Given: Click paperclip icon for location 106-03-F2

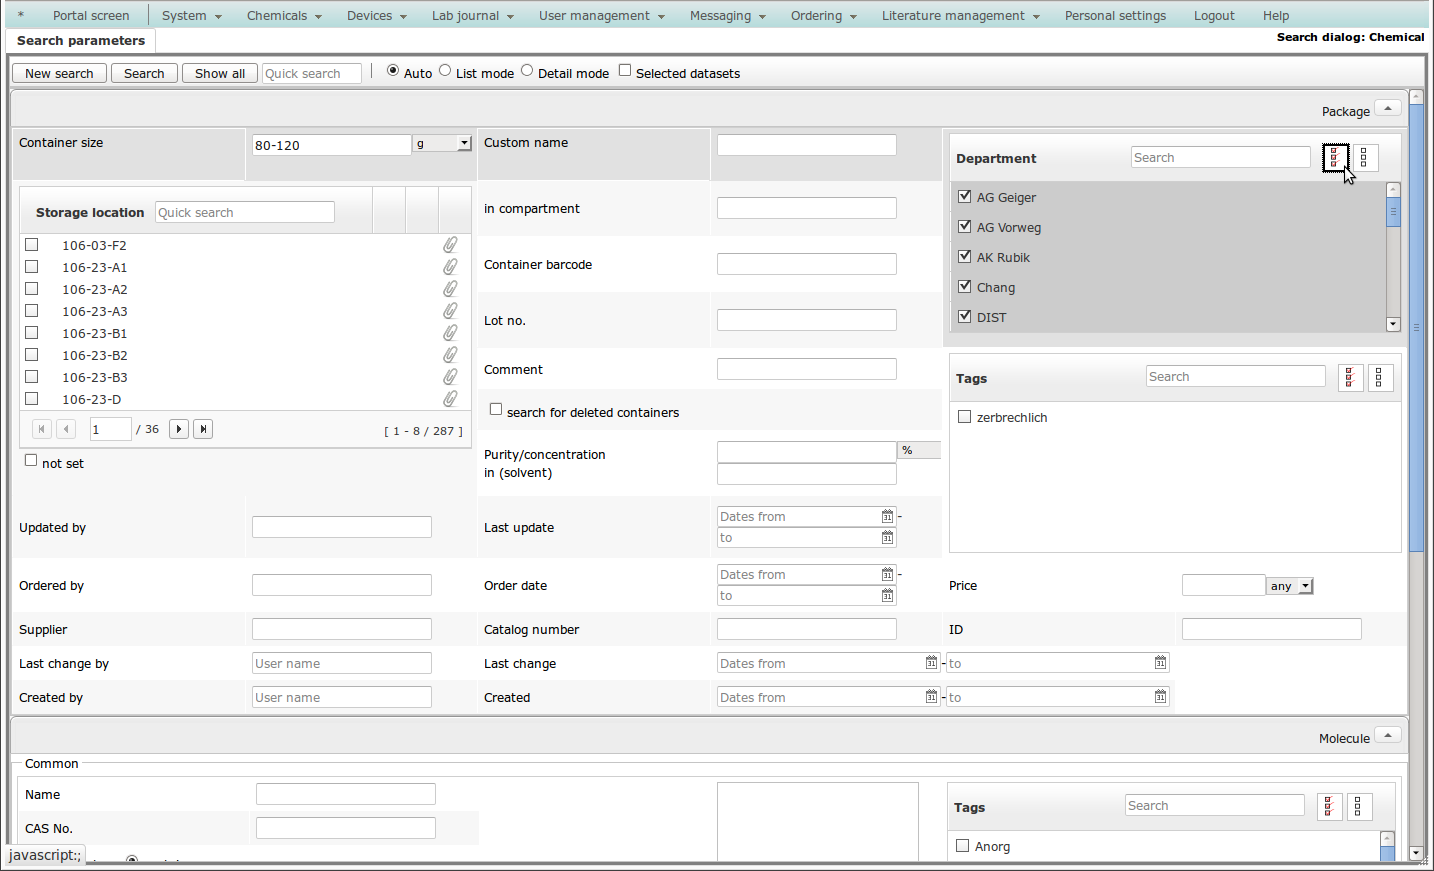Looking at the screenshot, I should [x=451, y=245].
